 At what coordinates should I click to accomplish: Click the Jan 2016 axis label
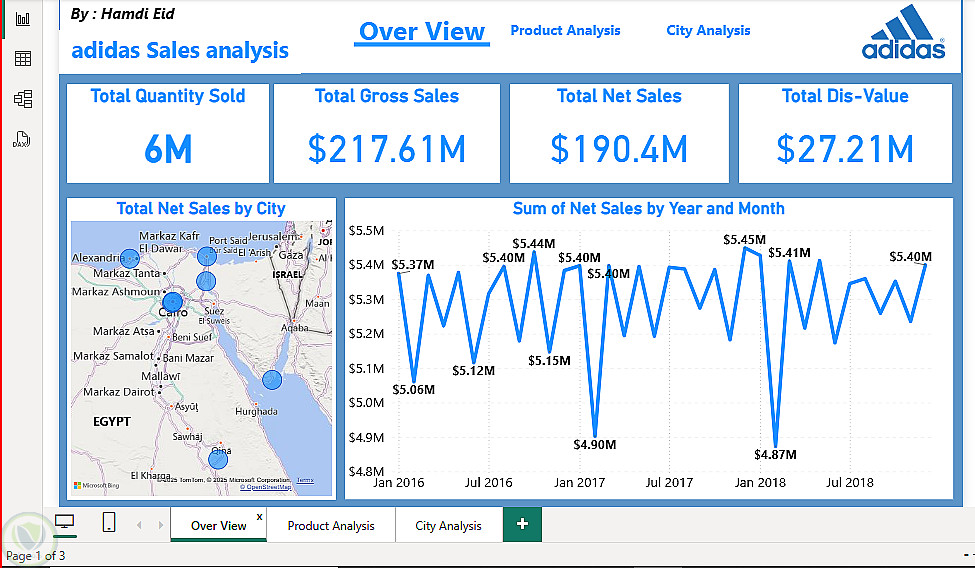[399, 482]
